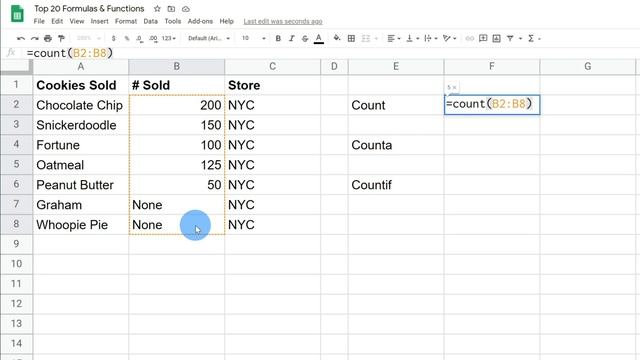
Task: Insert a comment
Action: [483, 38]
